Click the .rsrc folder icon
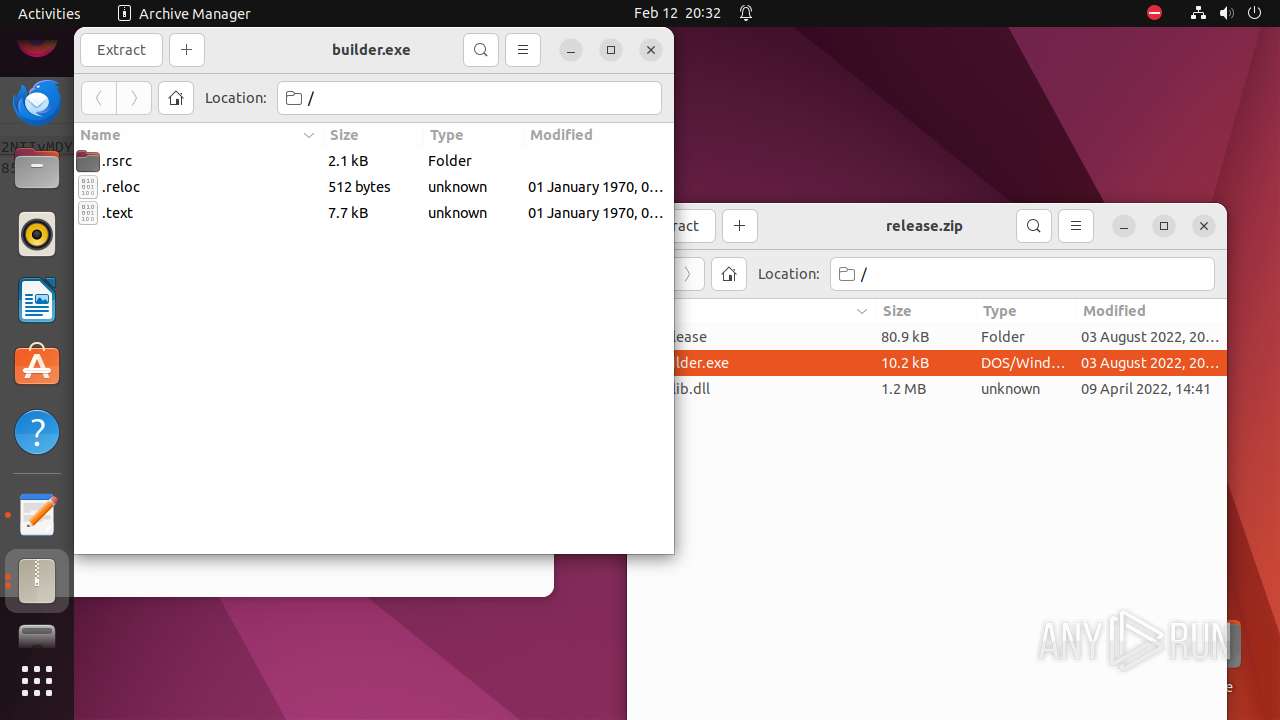1280x720 pixels. point(88,161)
